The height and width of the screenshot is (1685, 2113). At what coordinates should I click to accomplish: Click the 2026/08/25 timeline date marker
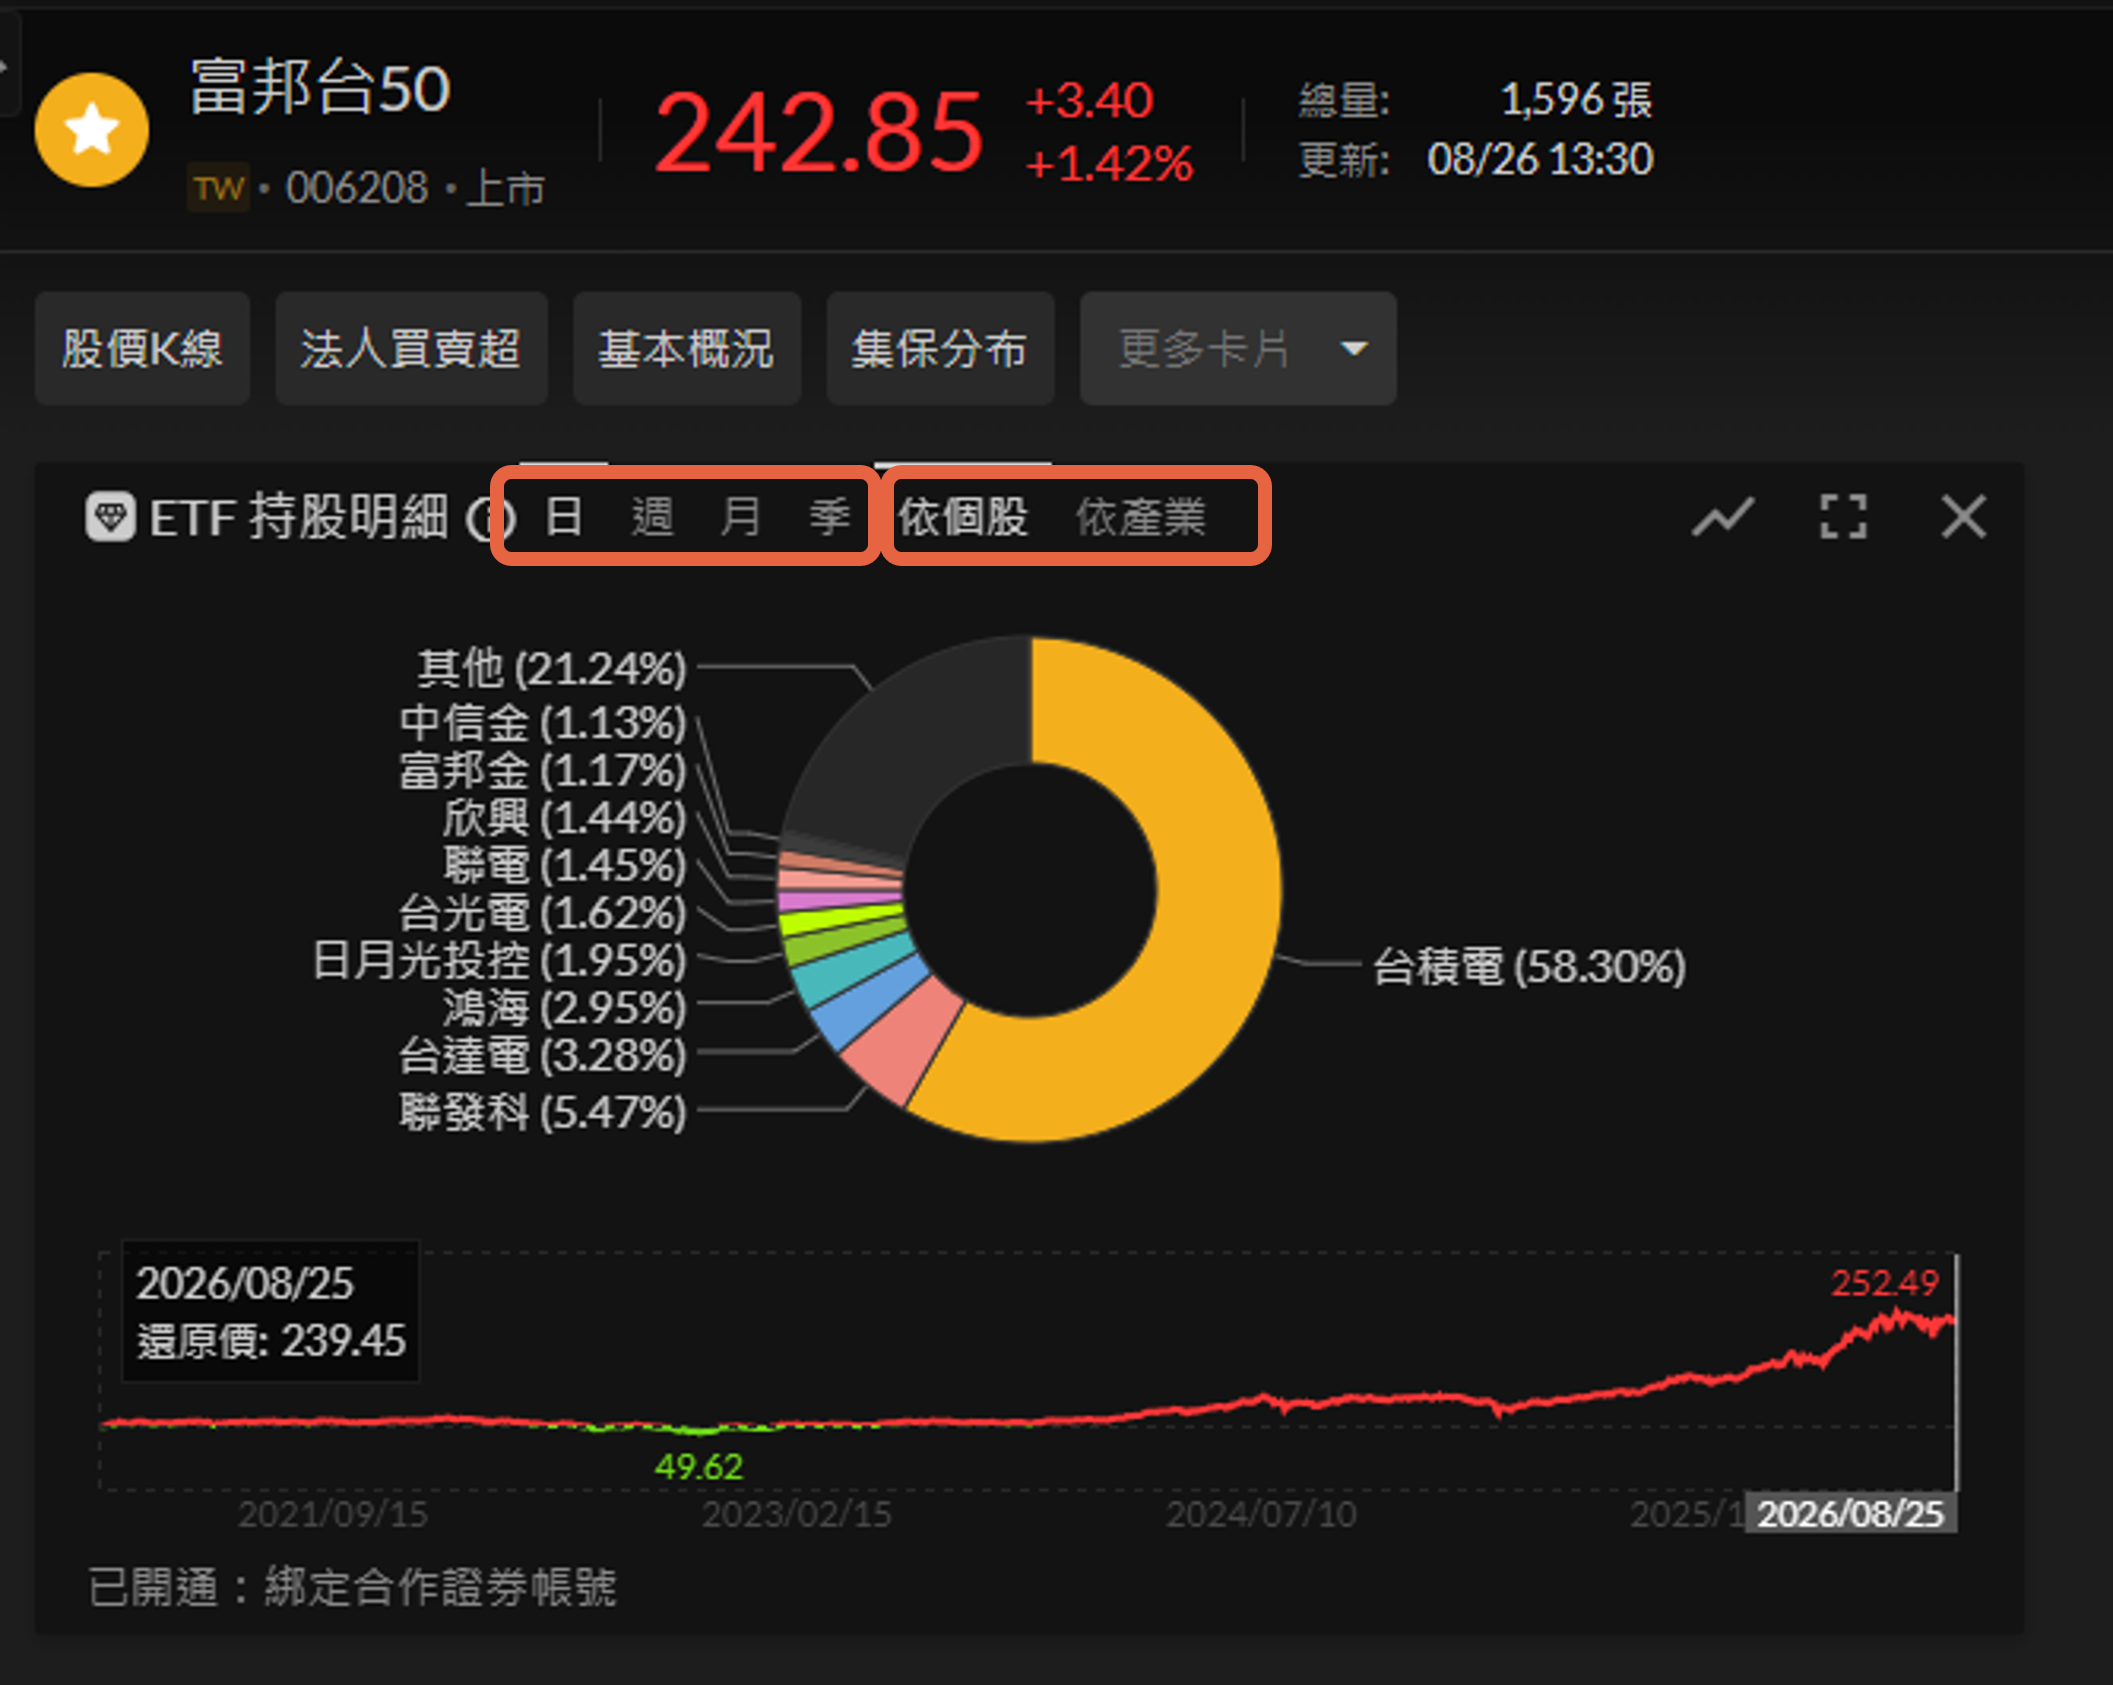(x=1851, y=1513)
